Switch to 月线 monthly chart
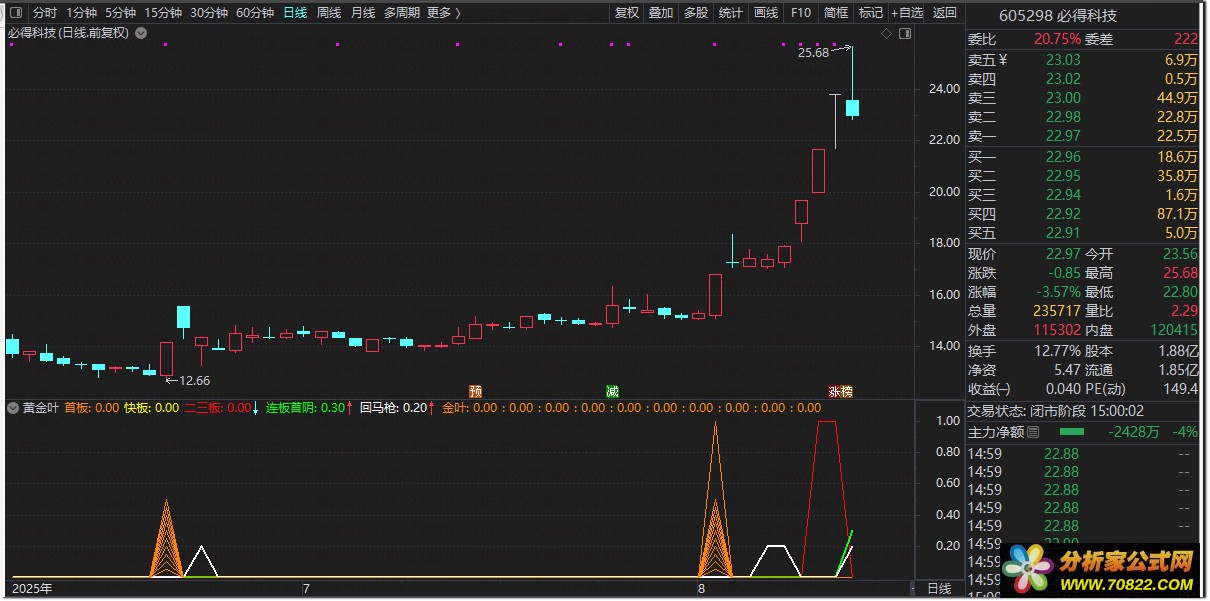This screenshot has width=1210, height=601. [x=363, y=13]
